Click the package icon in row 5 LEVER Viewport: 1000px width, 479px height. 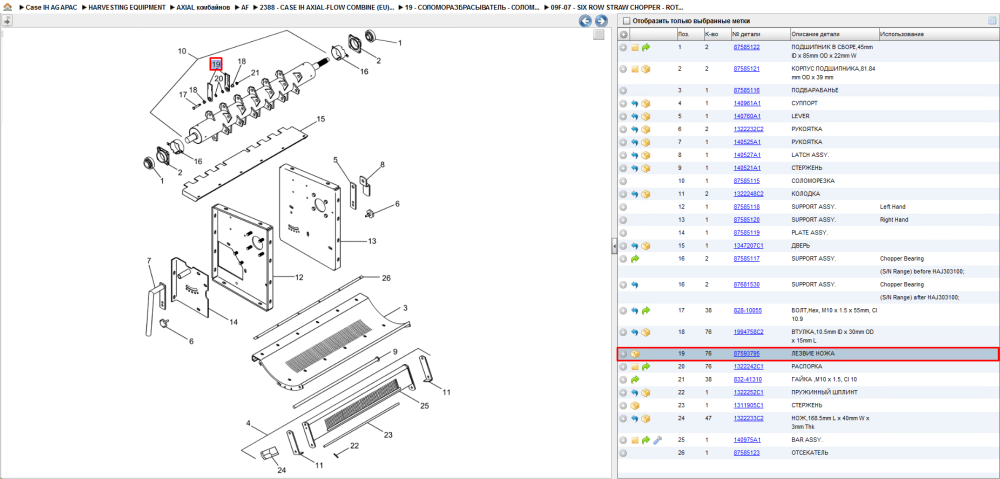[x=645, y=116]
